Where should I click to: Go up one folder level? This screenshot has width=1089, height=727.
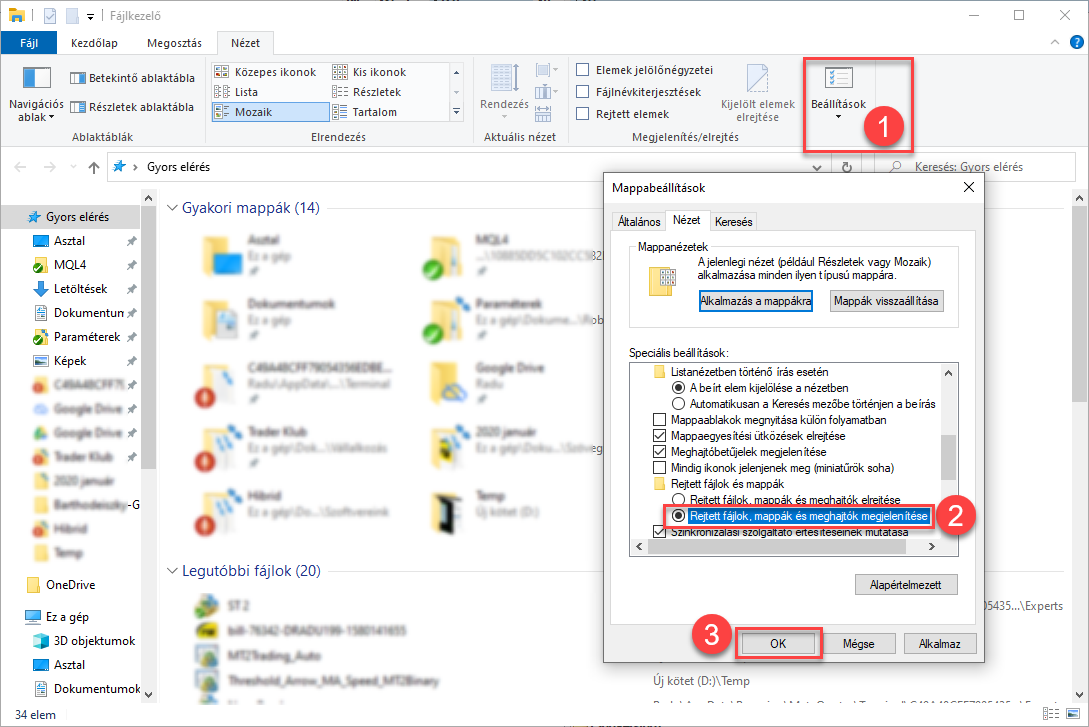pos(94,167)
